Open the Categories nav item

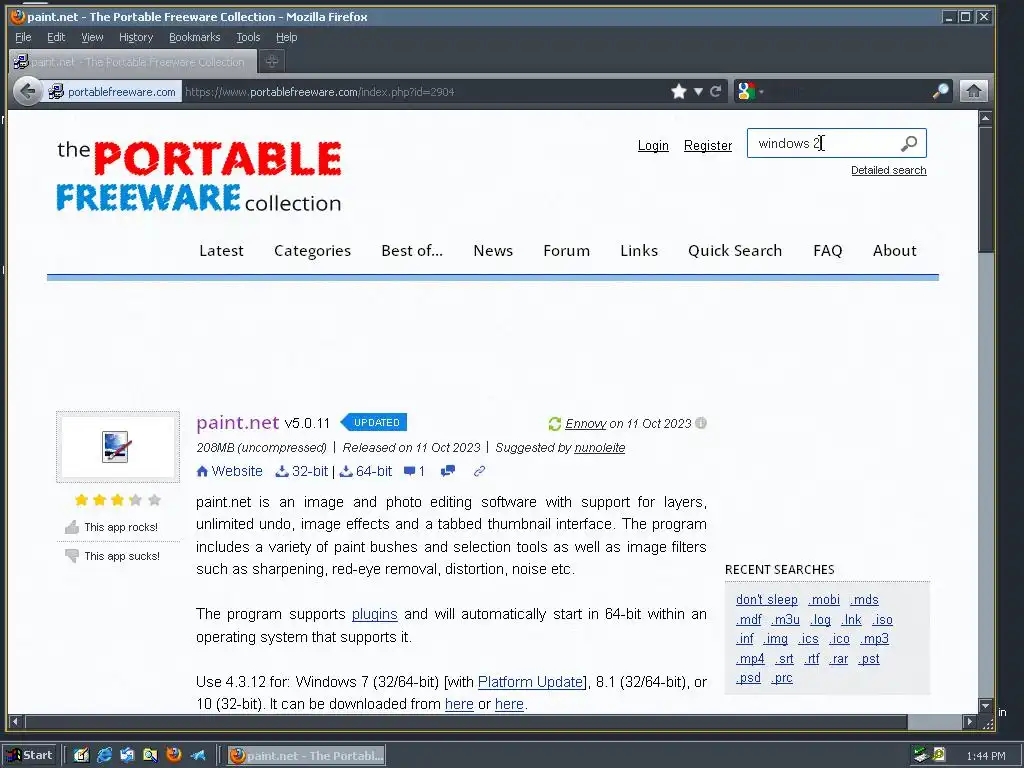pyautogui.click(x=312, y=251)
